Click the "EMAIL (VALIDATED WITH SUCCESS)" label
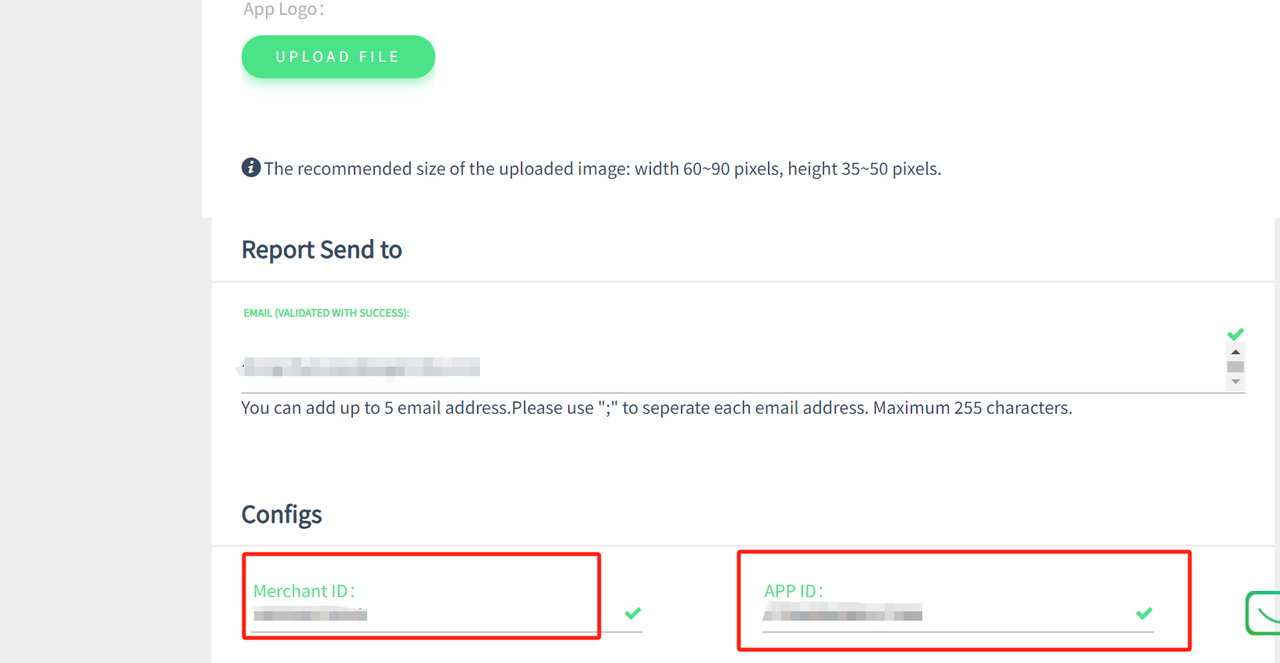This screenshot has height=663, width=1280. (x=326, y=313)
